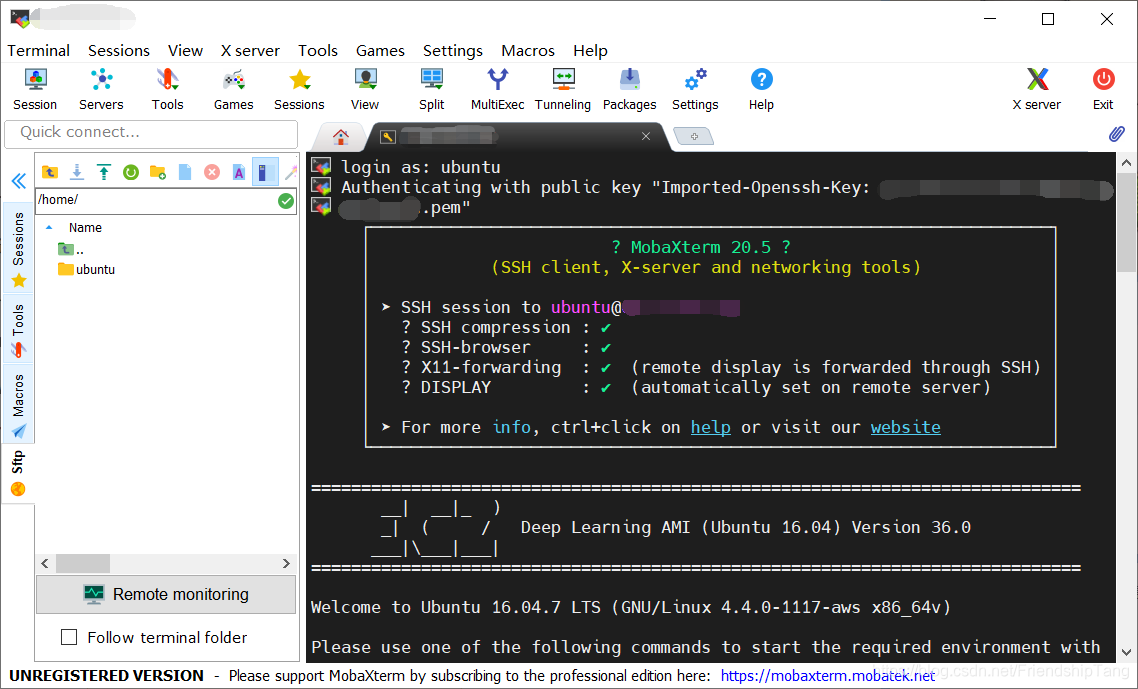This screenshot has width=1138, height=689.
Task: Click the Exit power button
Action: tap(1103, 89)
